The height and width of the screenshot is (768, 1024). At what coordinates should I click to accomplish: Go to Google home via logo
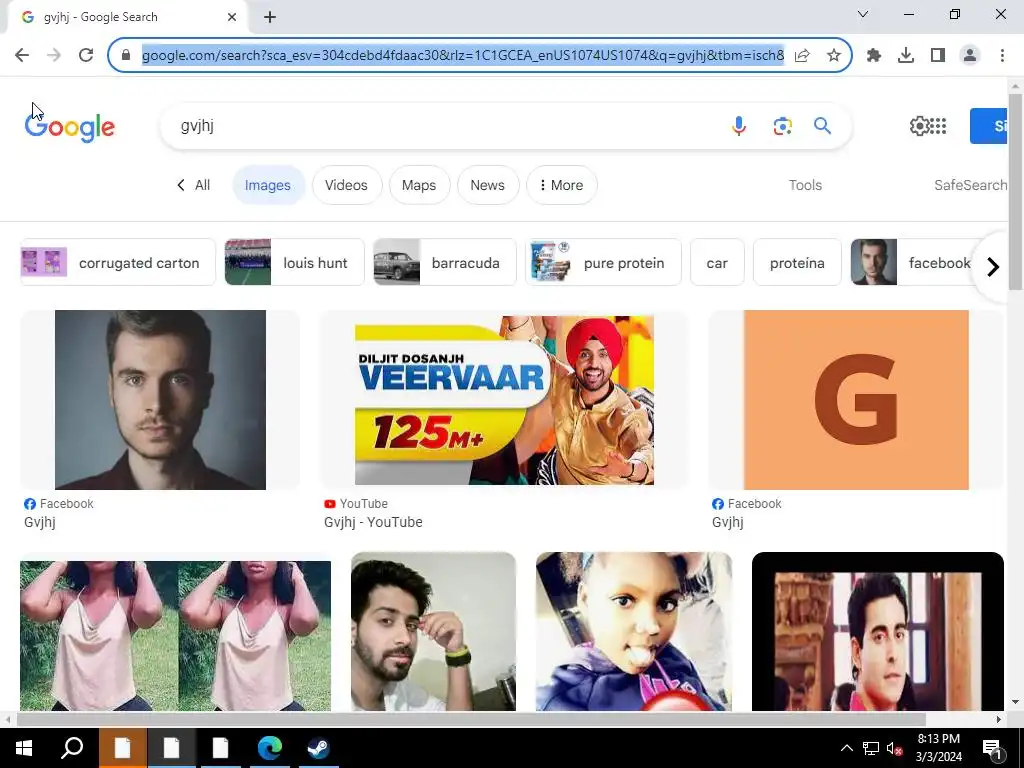pos(69,127)
